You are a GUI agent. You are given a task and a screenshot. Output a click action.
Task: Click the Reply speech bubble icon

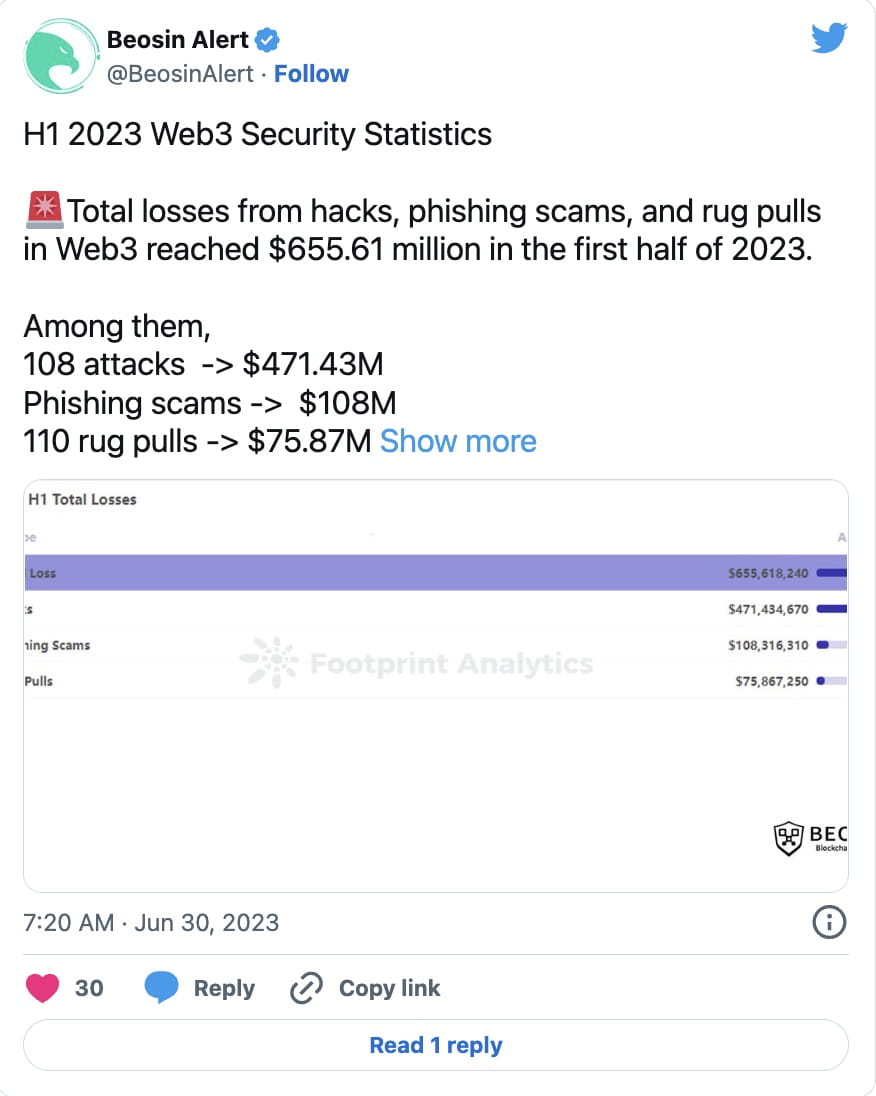(163, 987)
